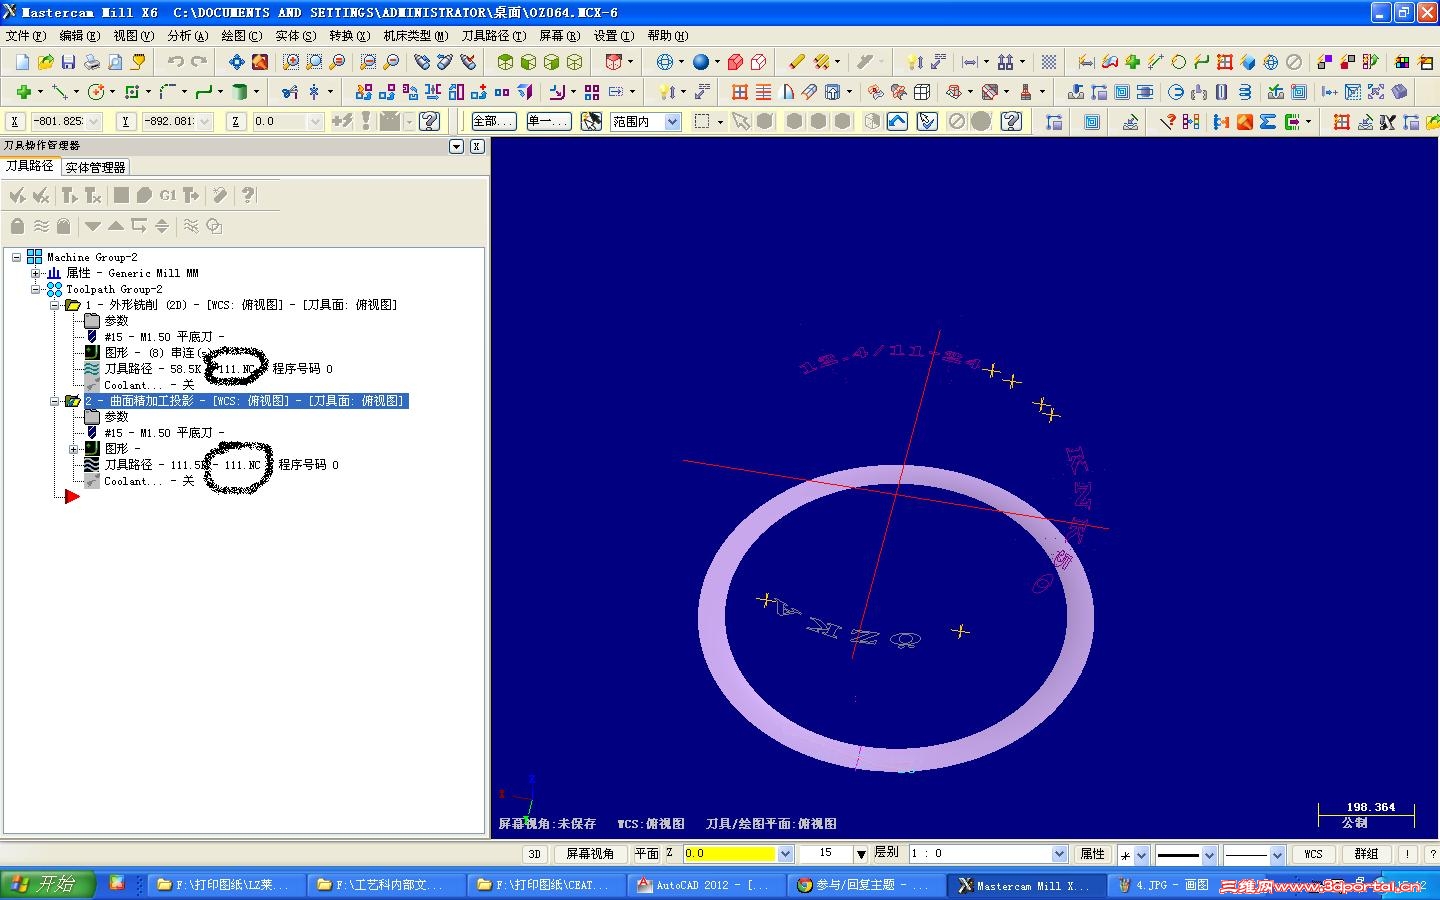The image size is (1440, 900).
Task: Switch to AutoCAD 2012 in the taskbar
Action: point(705,885)
